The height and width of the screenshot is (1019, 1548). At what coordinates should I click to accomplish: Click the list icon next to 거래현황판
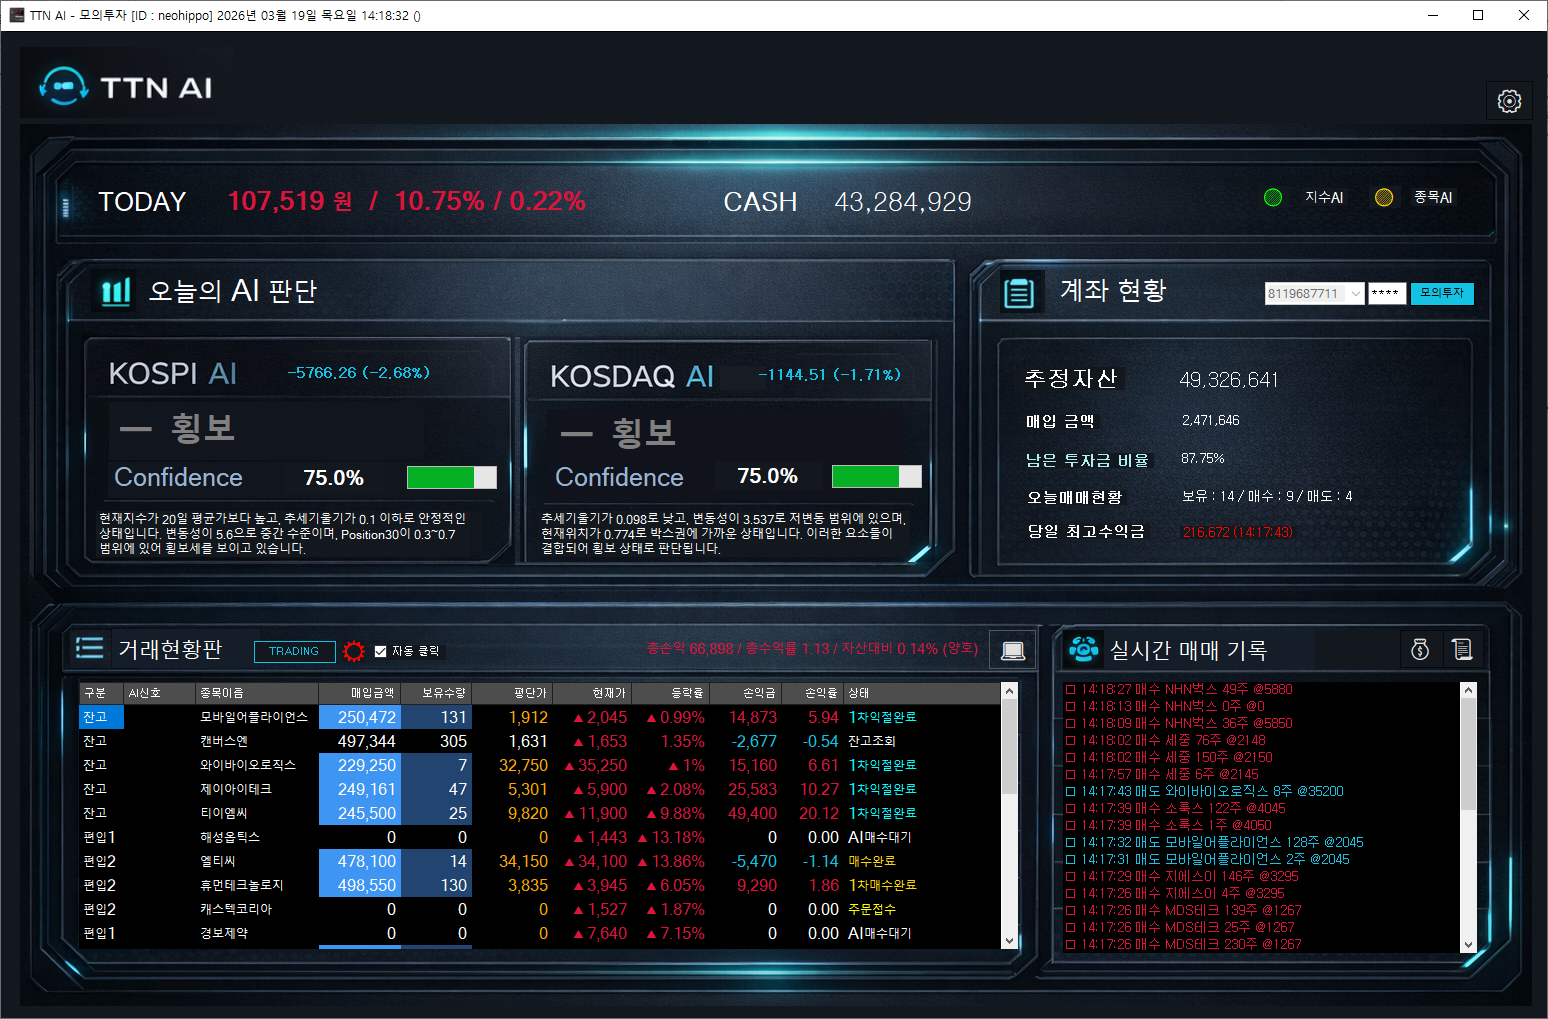[x=90, y=649]
